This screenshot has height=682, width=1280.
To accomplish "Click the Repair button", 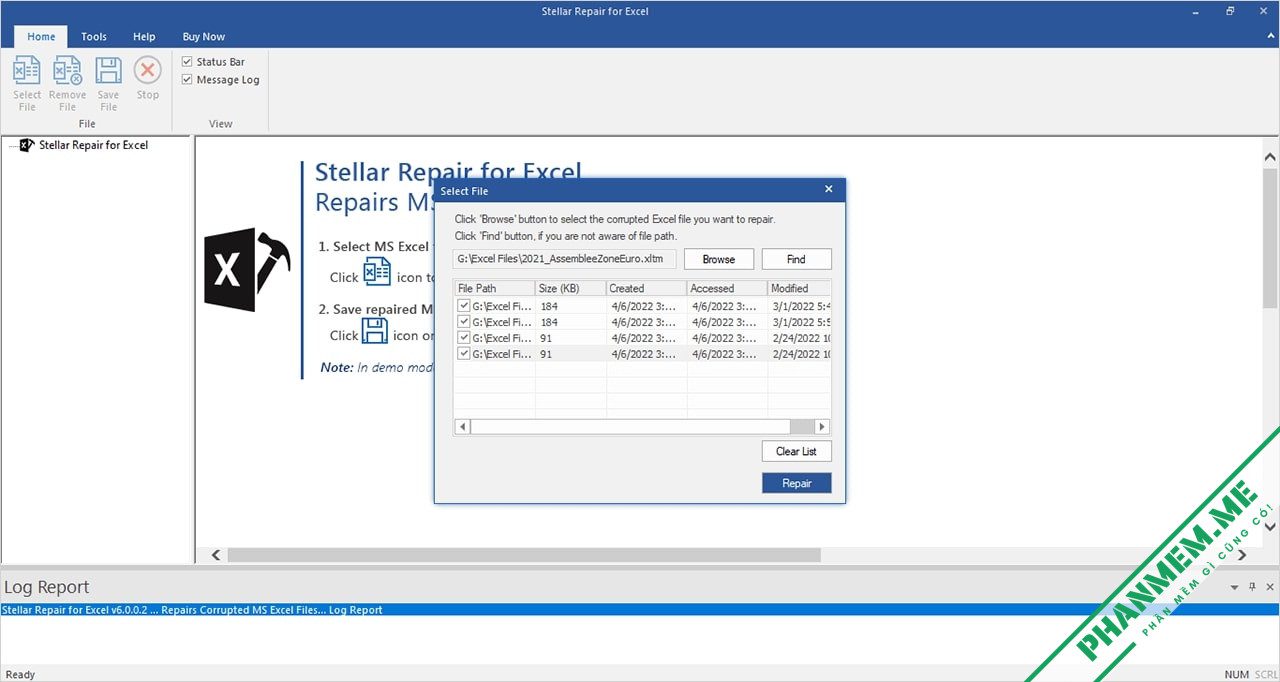I will point(796,483).
